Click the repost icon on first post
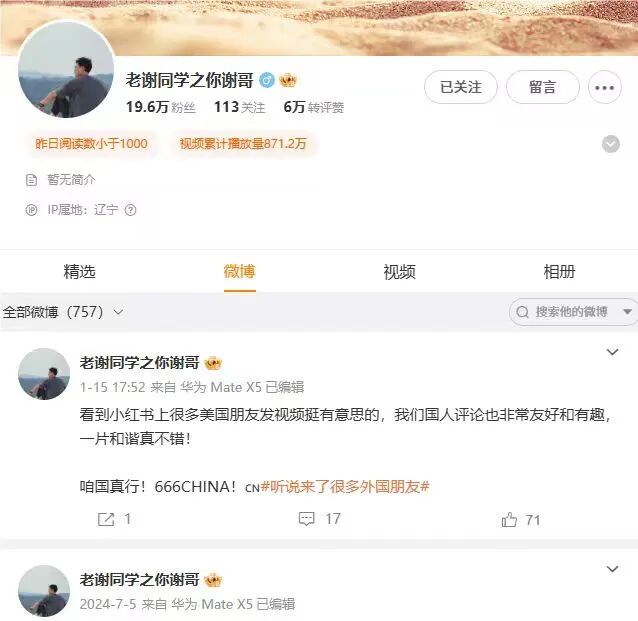This screenshot has height=621, width=638. 106,519
